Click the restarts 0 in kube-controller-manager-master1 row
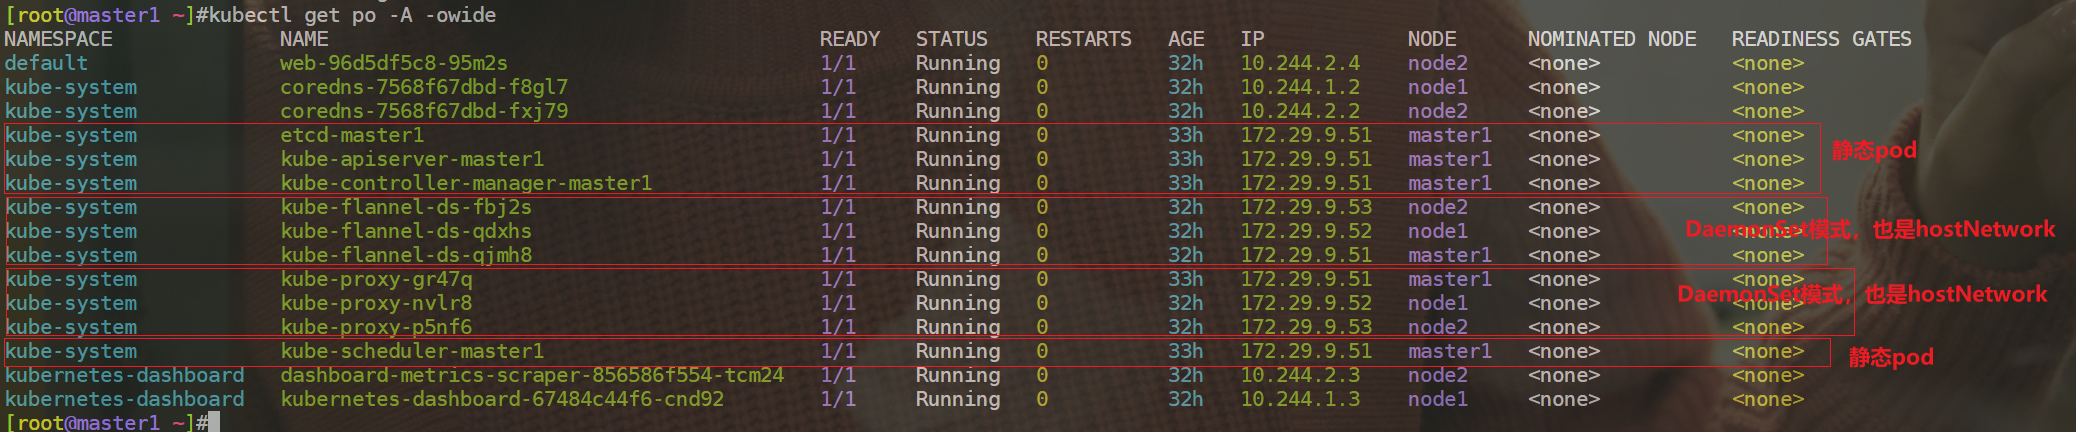This screenshot has height=432, width=2076. tap(1042, 183)
